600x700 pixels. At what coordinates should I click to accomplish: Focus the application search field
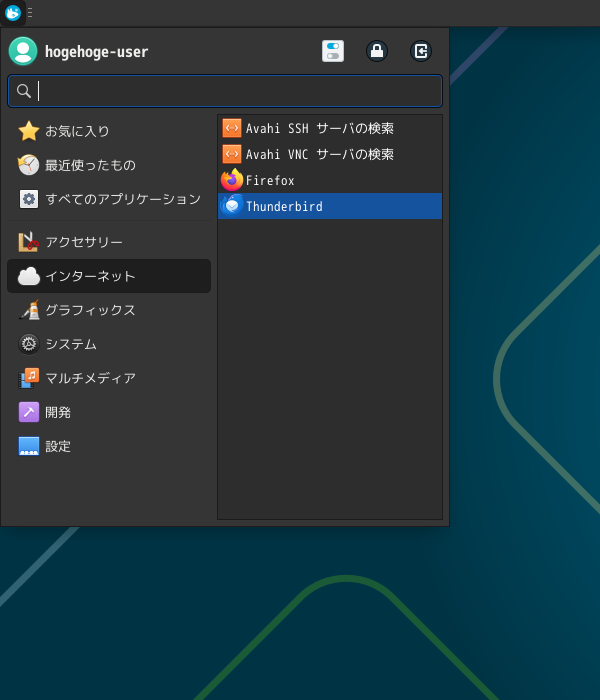pos(235,91)
